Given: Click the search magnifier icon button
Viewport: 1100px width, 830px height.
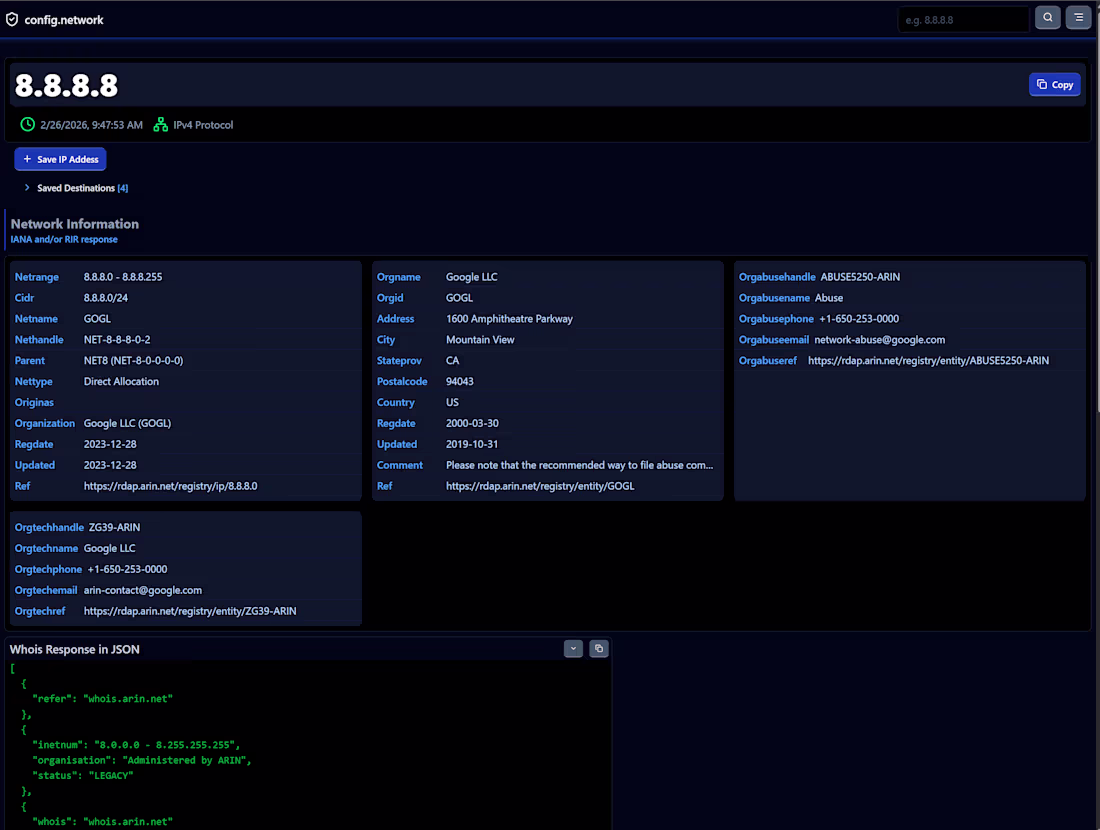Looking at the screenshot, I should [x=1047, y=18].
